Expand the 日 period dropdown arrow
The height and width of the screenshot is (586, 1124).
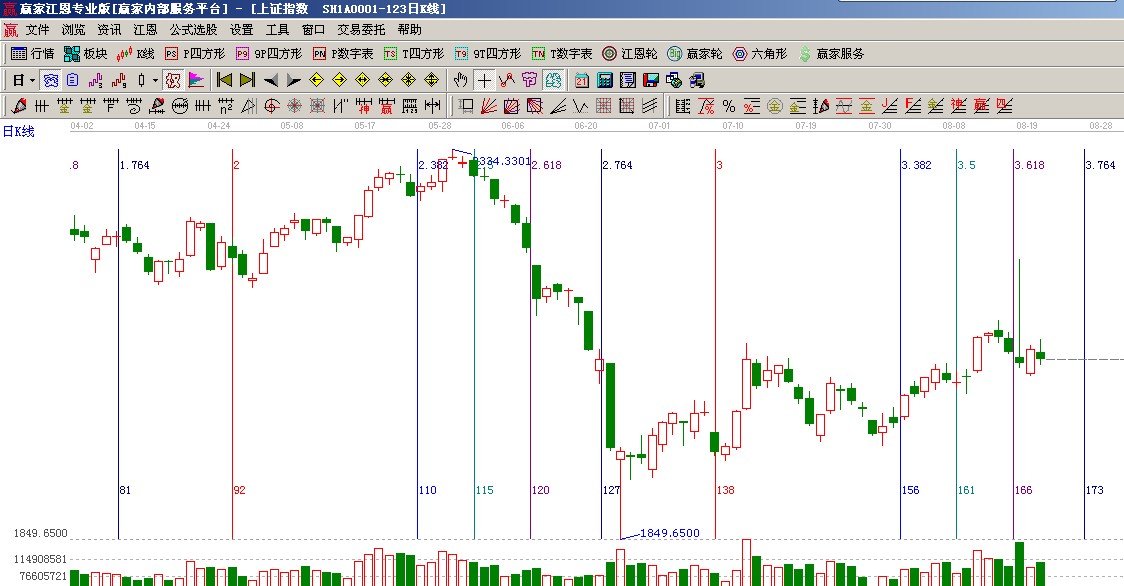click(x=32, y=80)
